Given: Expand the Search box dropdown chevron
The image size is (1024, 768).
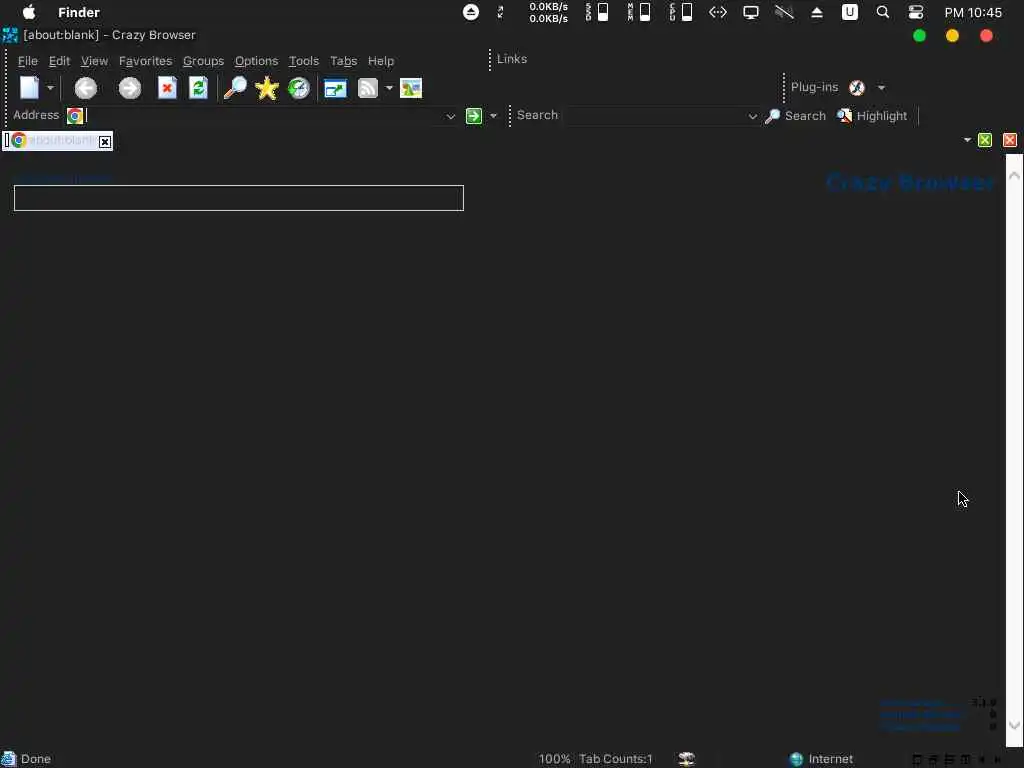Looking at the screenshot, I should click(752, 116).
